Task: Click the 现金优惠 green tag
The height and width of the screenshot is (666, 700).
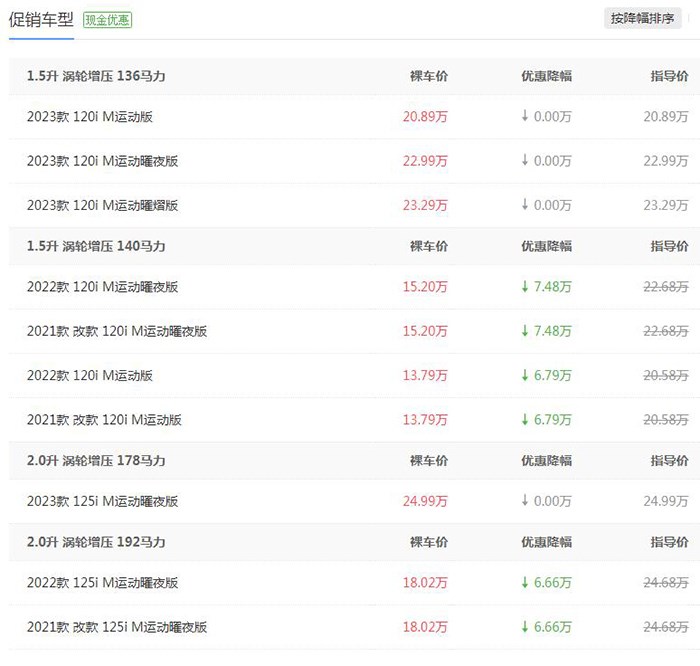Action: click(x=107, y=20)
